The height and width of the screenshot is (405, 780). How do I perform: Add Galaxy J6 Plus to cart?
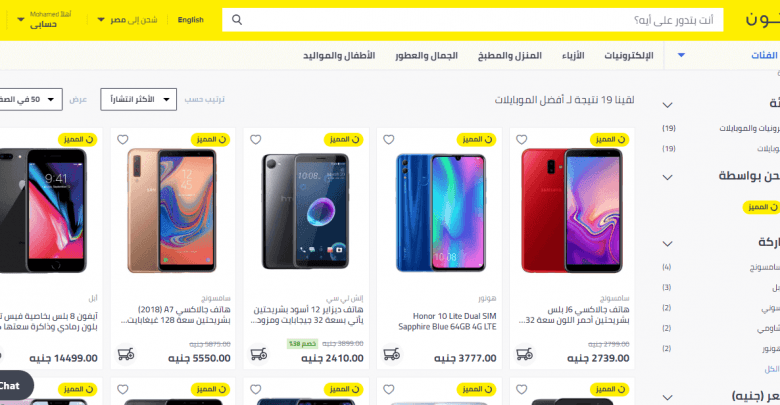pyautogui.click(x=524, y=354)
